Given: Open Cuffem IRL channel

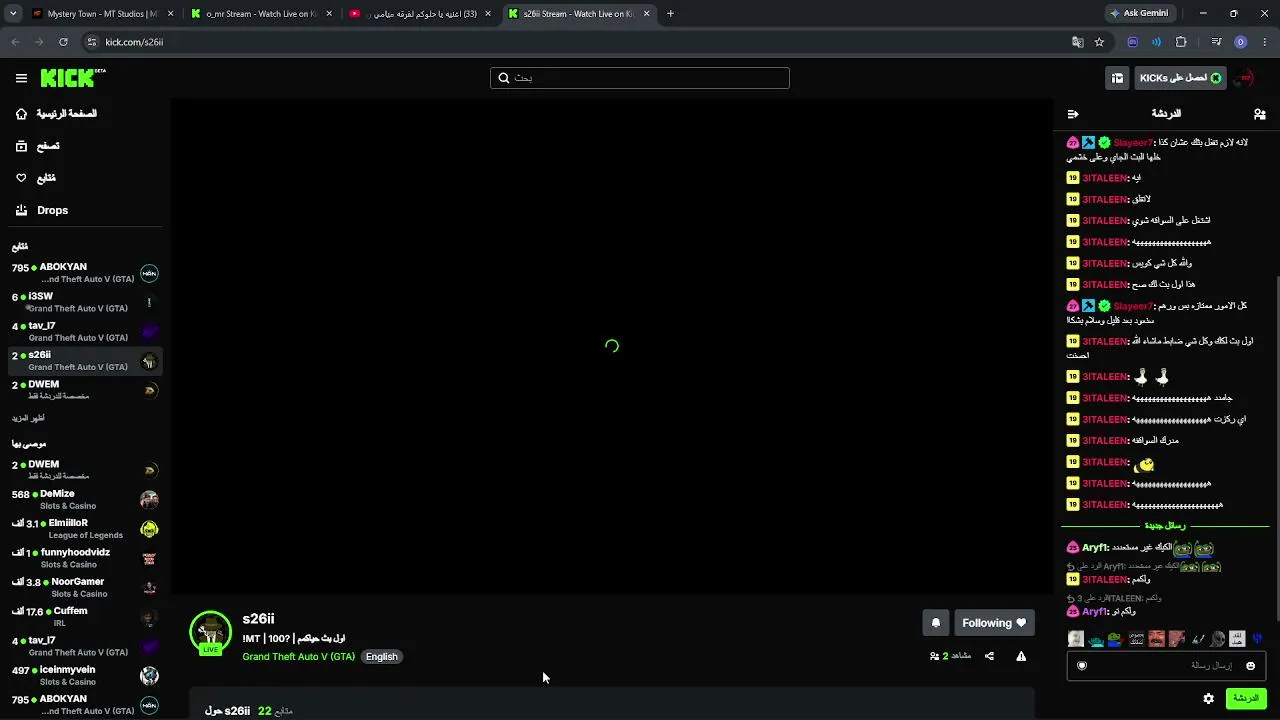Looking at the screenshot, I should pos(85,617).
